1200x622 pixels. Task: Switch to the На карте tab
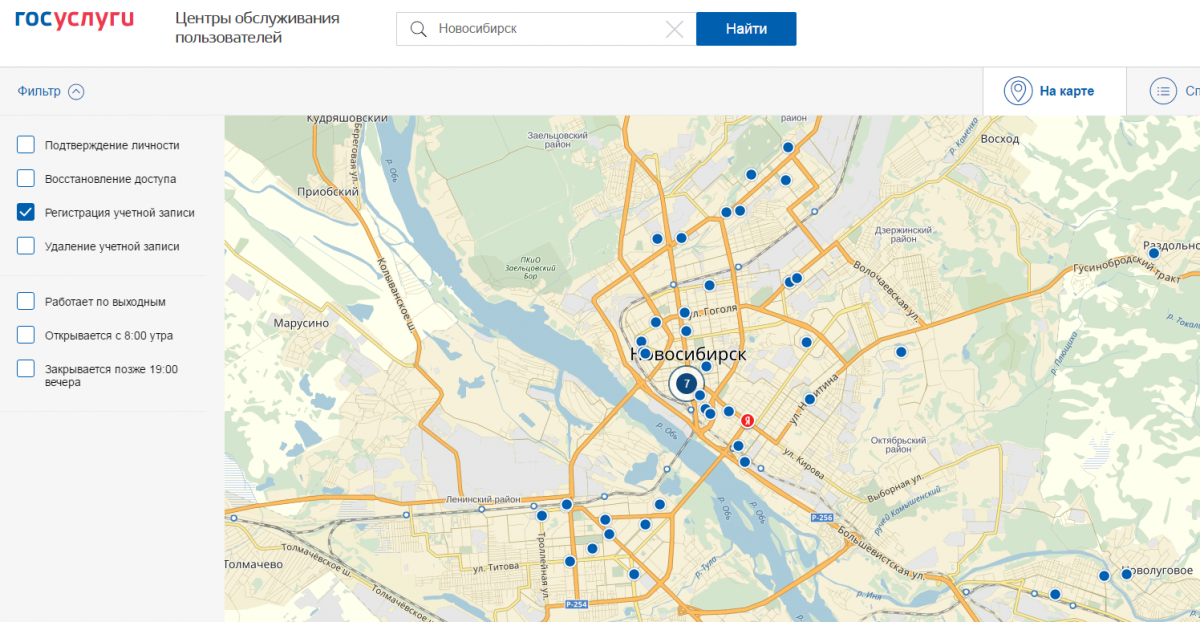(x=1054, y=91)
